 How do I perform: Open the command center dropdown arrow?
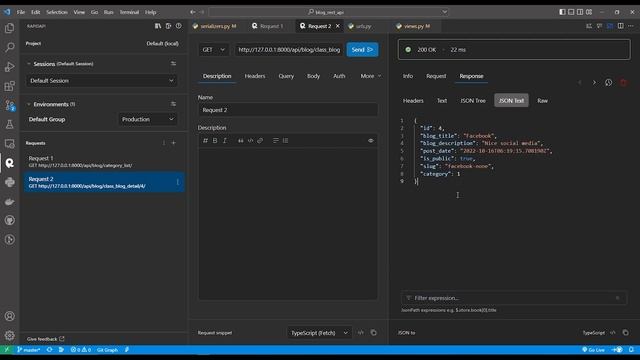pyautogui.click(x=444, y=12)
